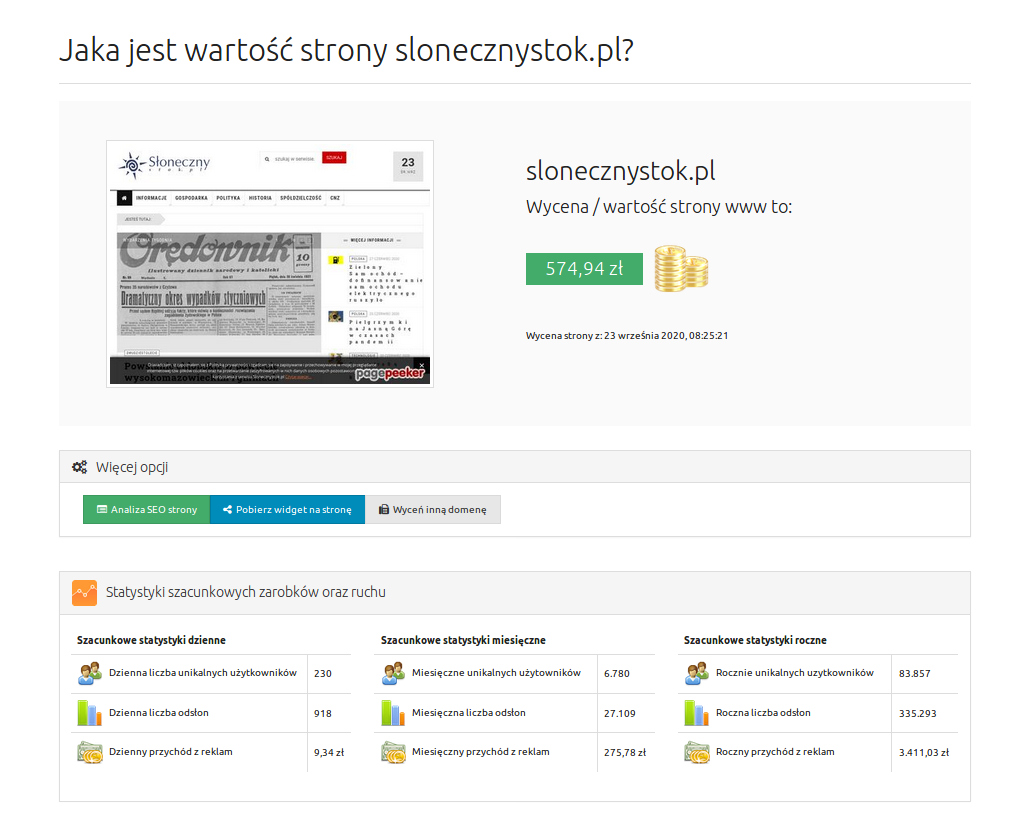Click the yearly page views bar chart icon
Viewport: 1020px width, 814px height.
coord(697,713)
